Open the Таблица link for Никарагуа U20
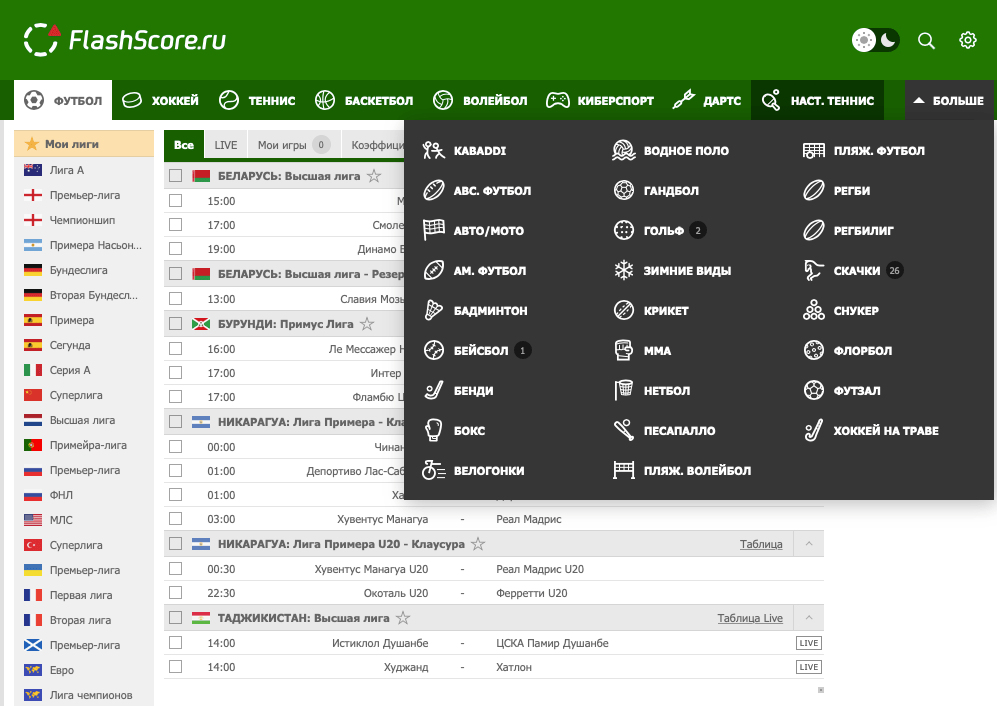This screenshot has width=997, height=706. (761, 544)
